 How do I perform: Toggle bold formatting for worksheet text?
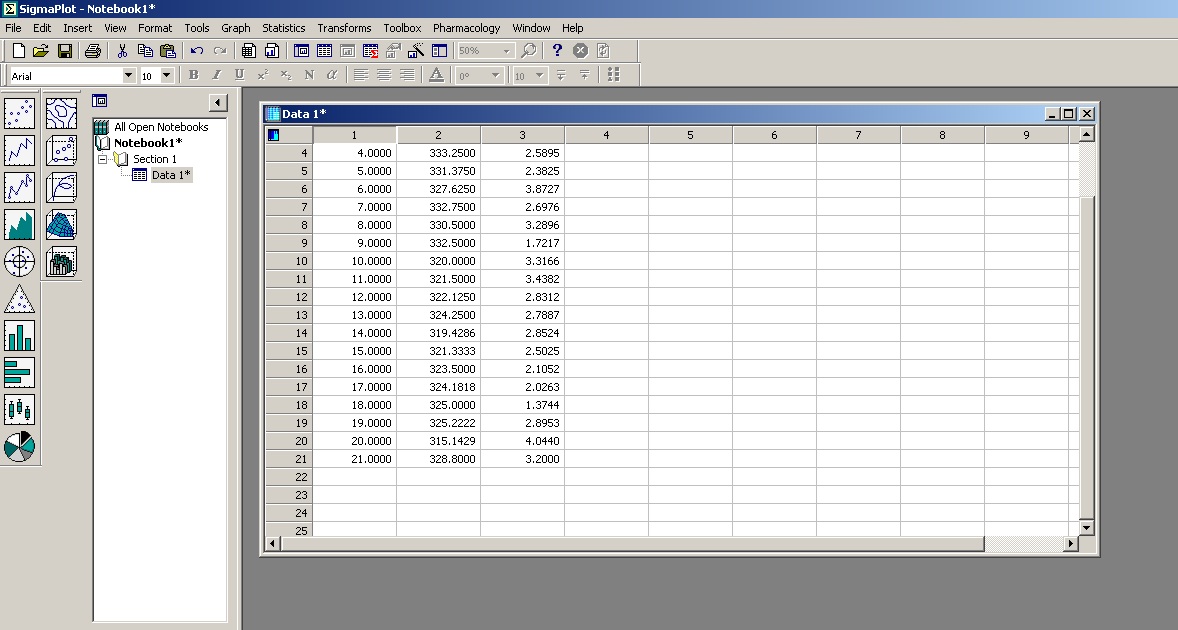tap(192, 74)
